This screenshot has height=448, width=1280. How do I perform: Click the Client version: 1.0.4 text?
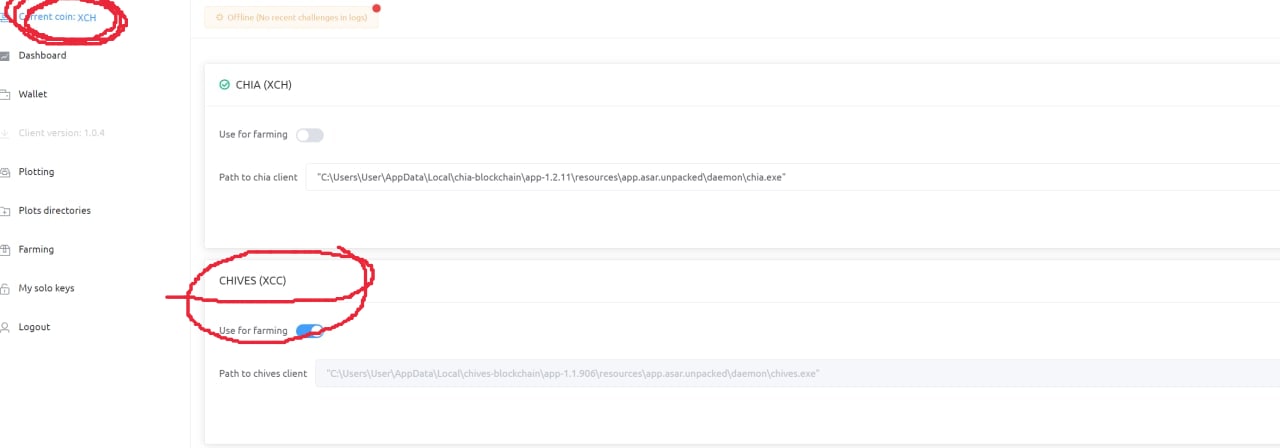[x=61, y=133]
